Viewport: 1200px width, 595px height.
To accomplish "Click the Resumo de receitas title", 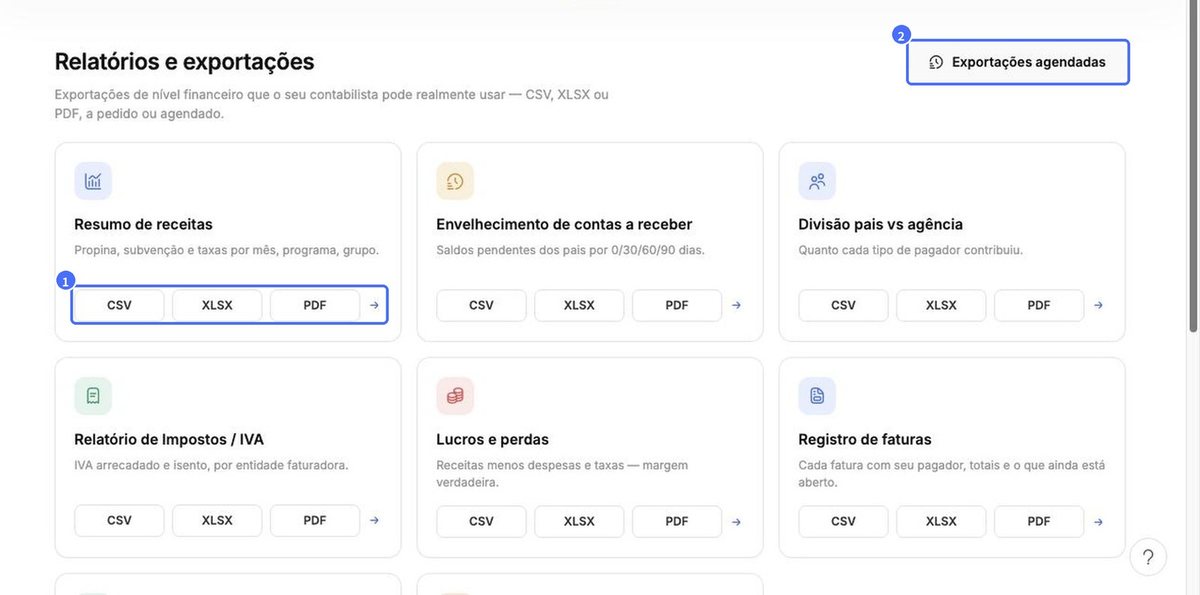I will (x=143, y=224).
